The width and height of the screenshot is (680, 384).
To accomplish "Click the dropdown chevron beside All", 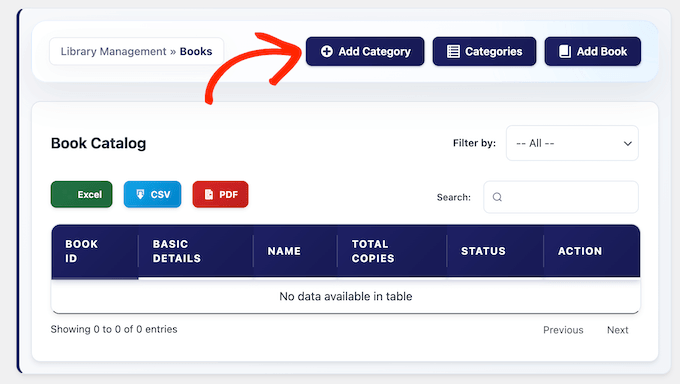I will pyautogui.click(x=628, y=144).
